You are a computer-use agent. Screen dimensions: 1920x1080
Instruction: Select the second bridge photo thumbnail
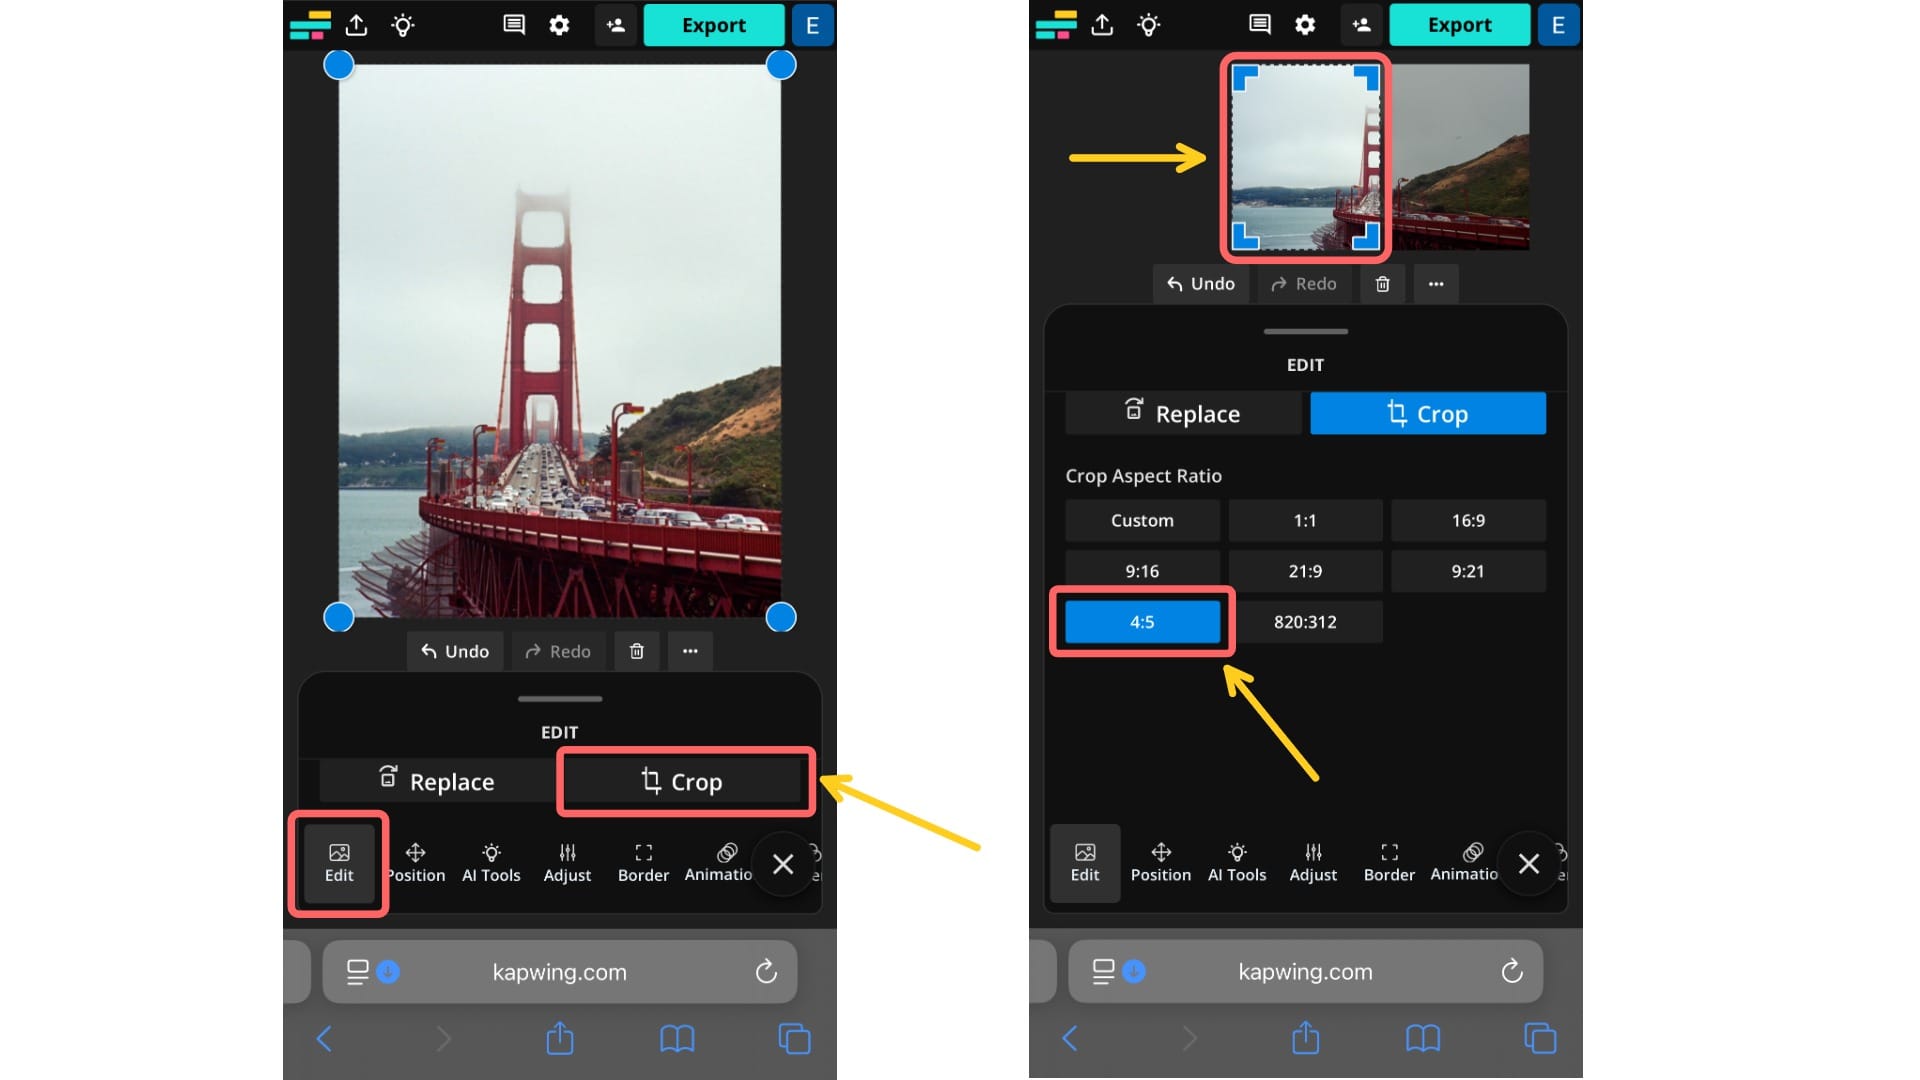click(x=1470, y=155)
